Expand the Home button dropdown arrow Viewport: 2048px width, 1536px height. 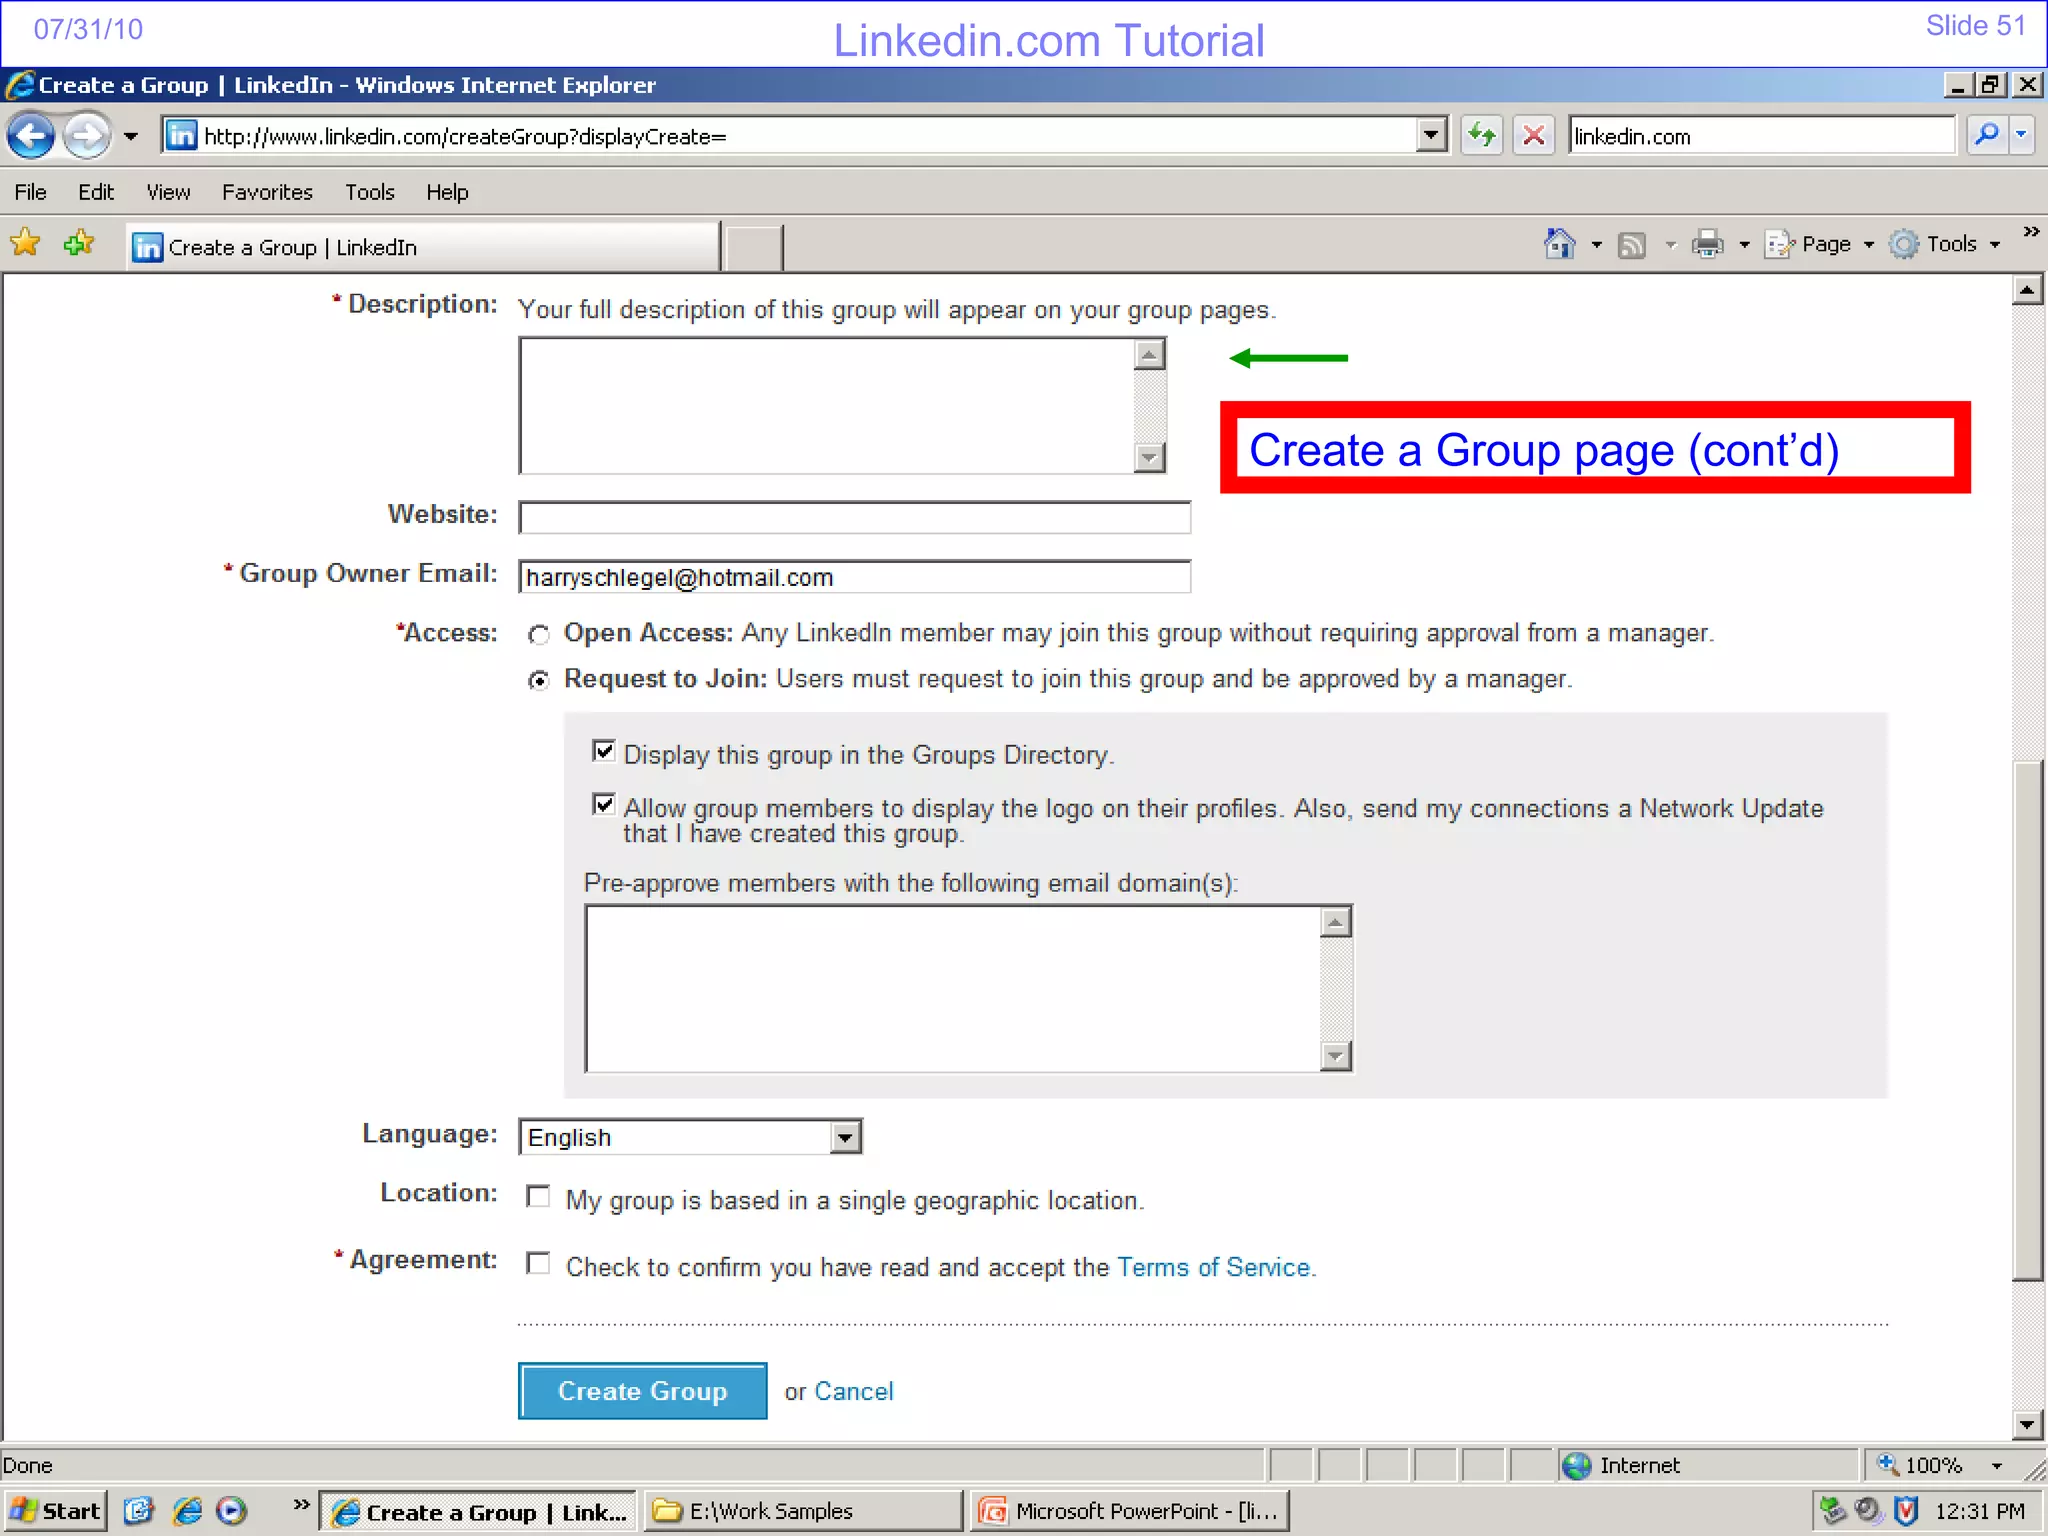point(1596,245)
